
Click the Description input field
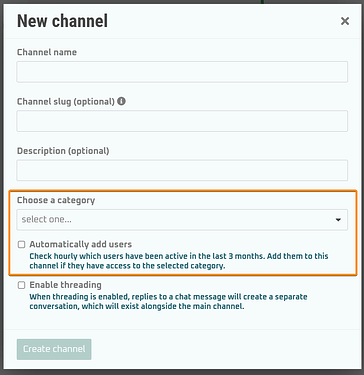click(182, 170)
